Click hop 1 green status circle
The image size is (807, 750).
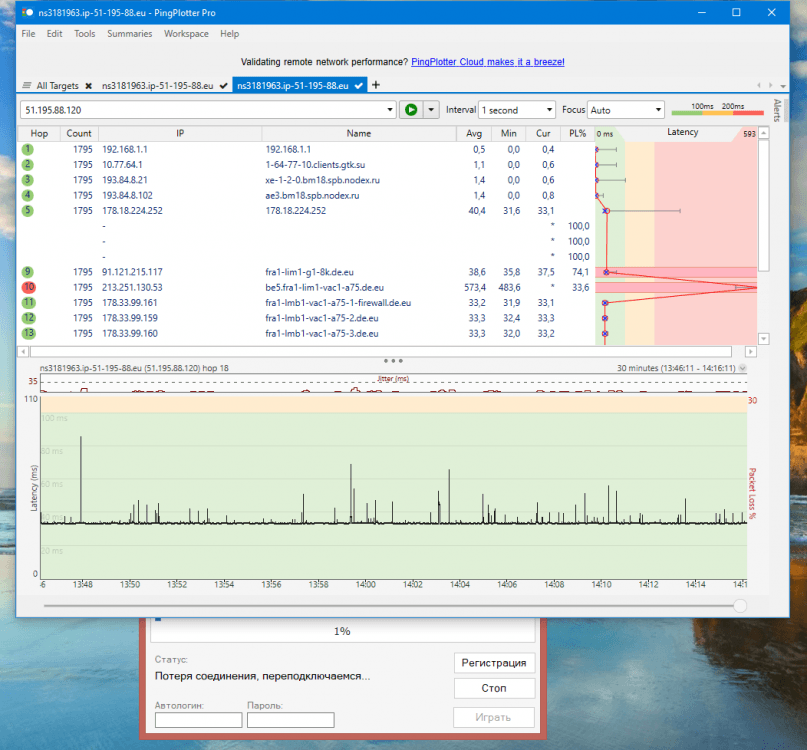28,149
